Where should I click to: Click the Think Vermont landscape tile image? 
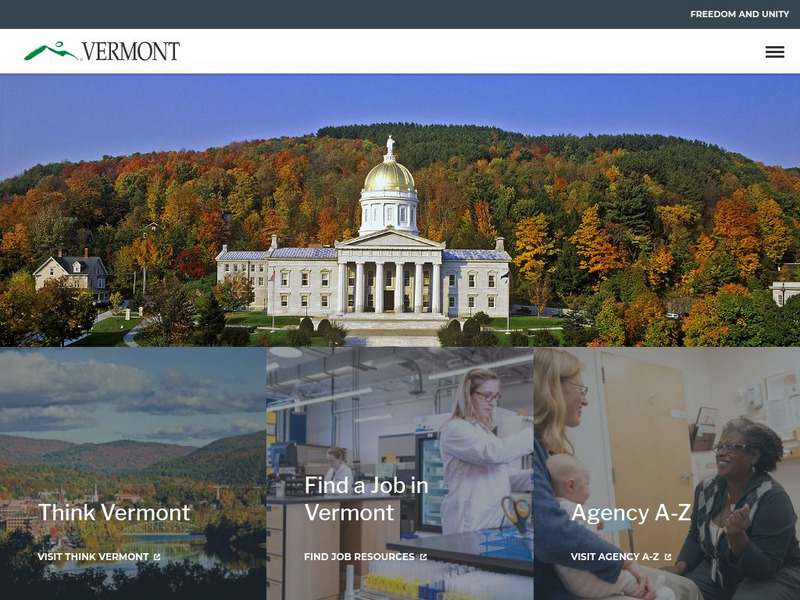point(133,473)
